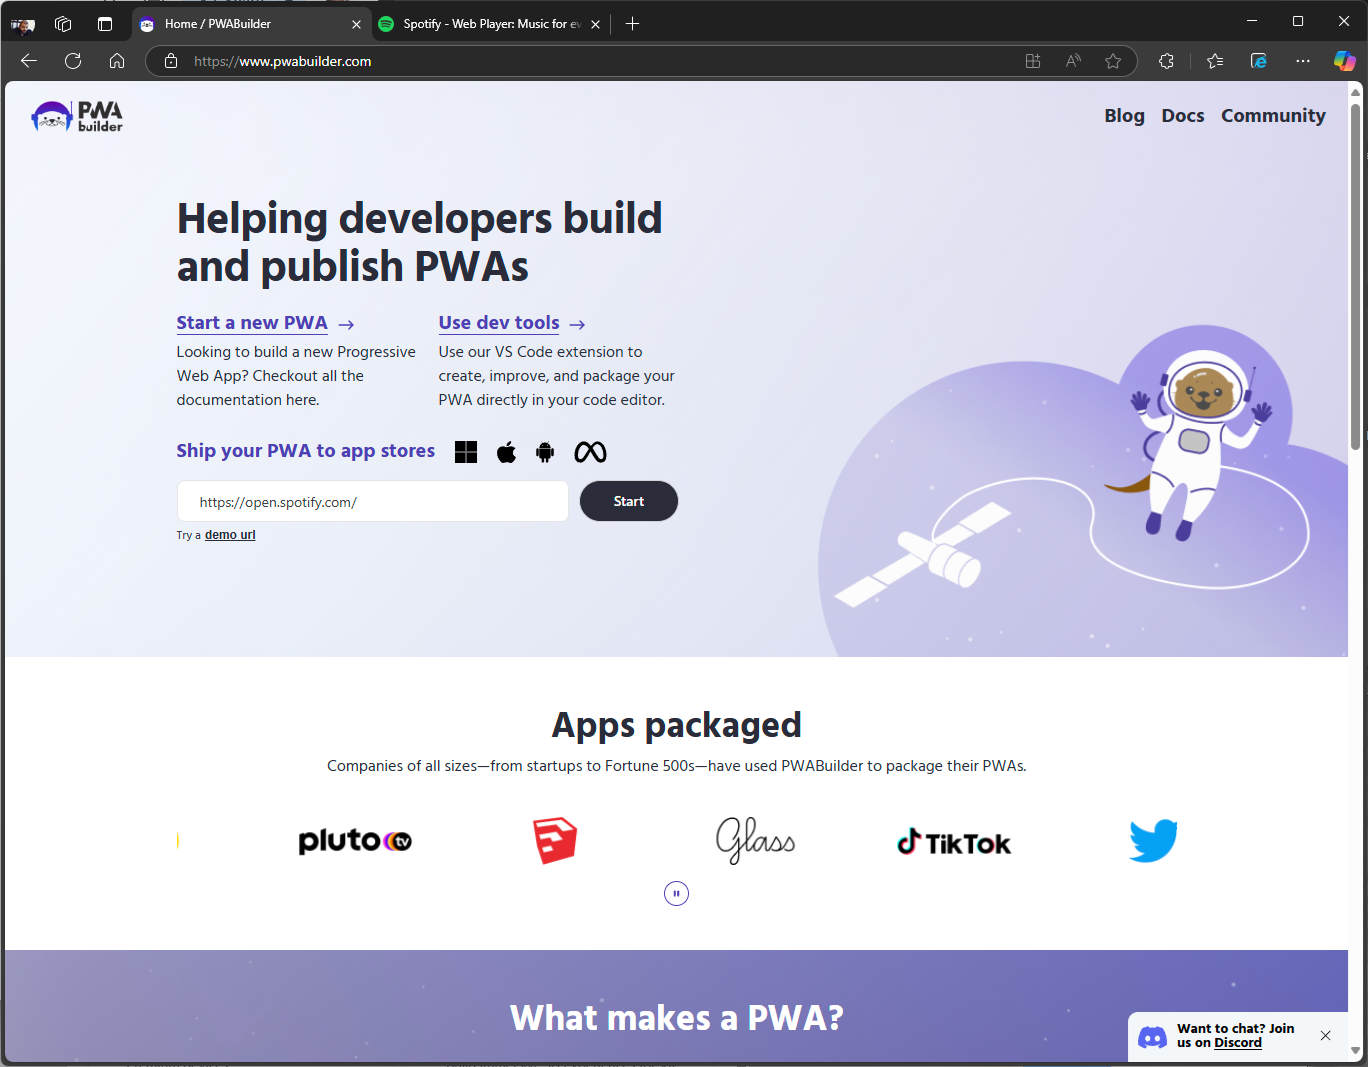Focus the PWA URL input field
The width and height of the screenshot is (1368, 1067).
click(373, 501)
